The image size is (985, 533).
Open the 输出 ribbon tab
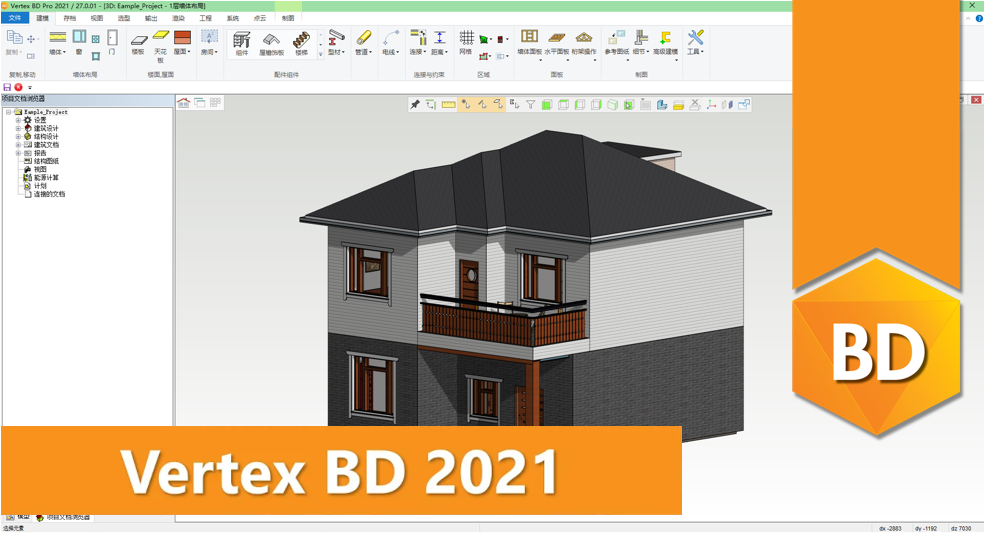point(151,18)
